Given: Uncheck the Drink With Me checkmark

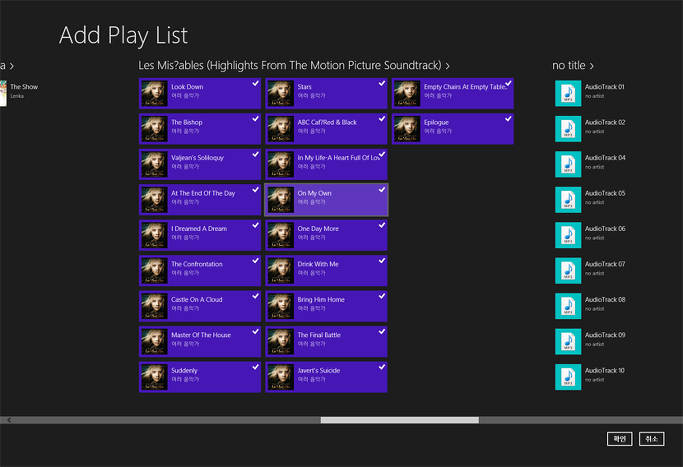Looking at the screenshot, I should coord(382,261).
